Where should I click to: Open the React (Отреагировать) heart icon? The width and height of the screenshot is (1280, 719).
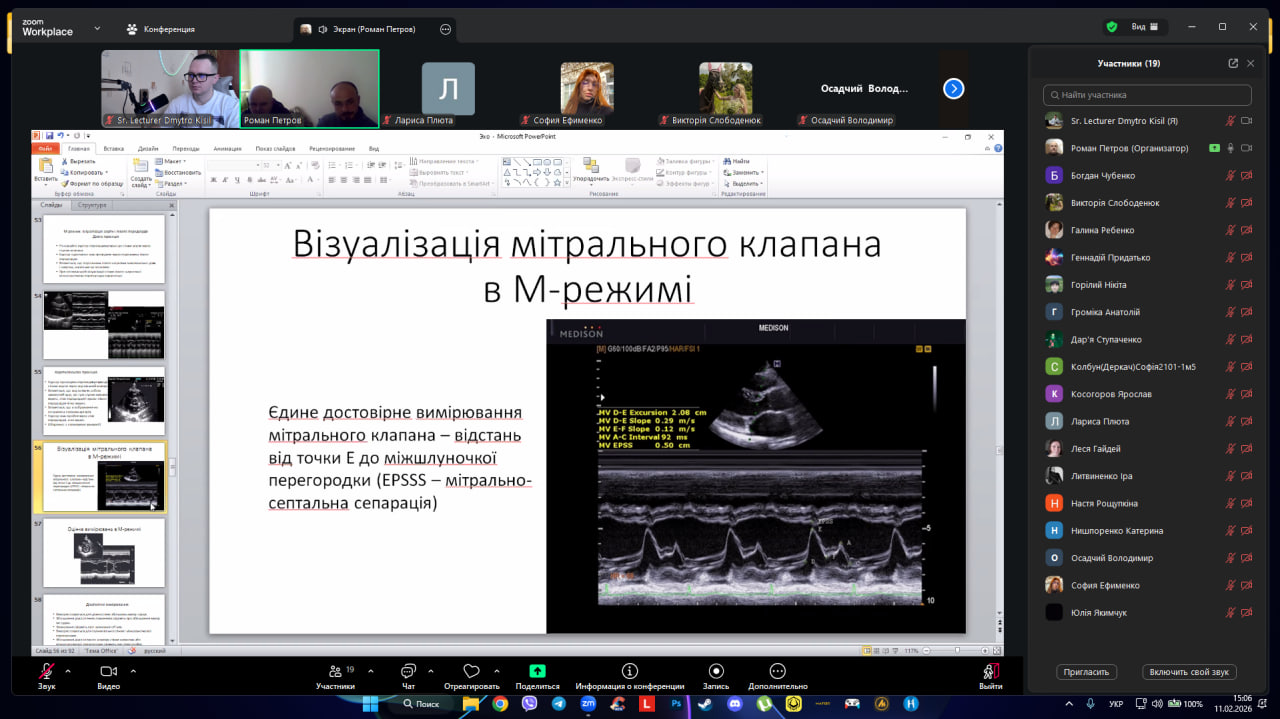(471, 671)
